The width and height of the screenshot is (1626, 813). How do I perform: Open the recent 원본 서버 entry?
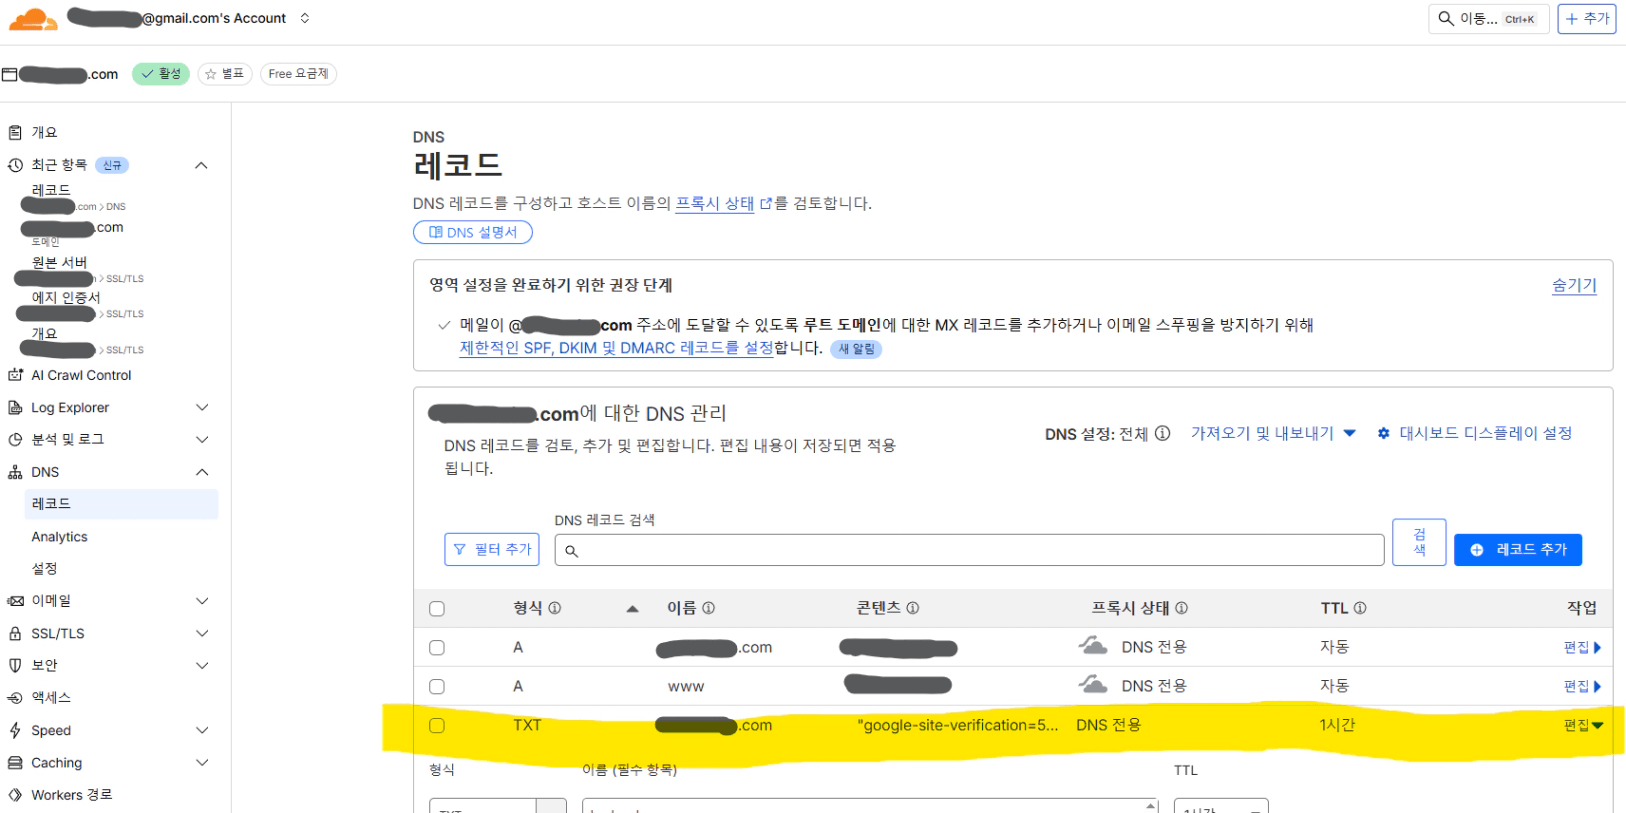[60, 262]
